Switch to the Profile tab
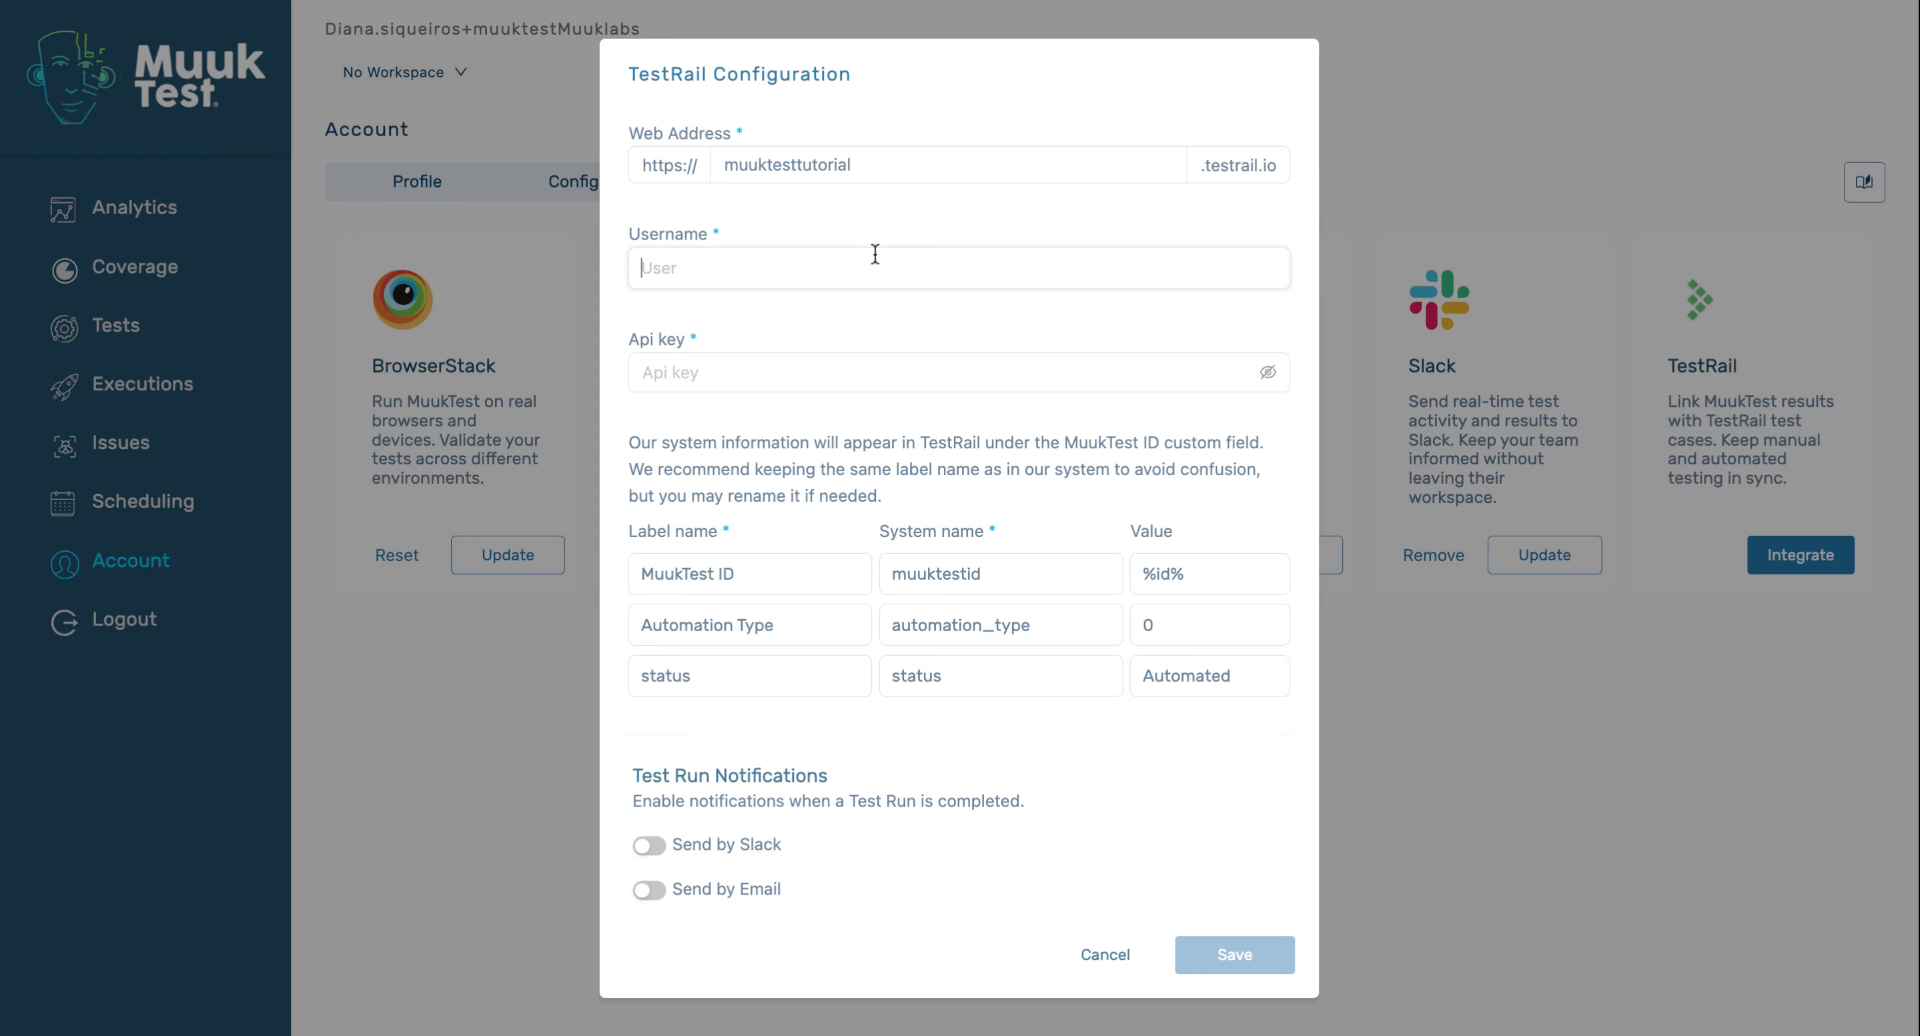This screenshot has height=1036, width=1920. pyautogui.click(x=417, y=181)
